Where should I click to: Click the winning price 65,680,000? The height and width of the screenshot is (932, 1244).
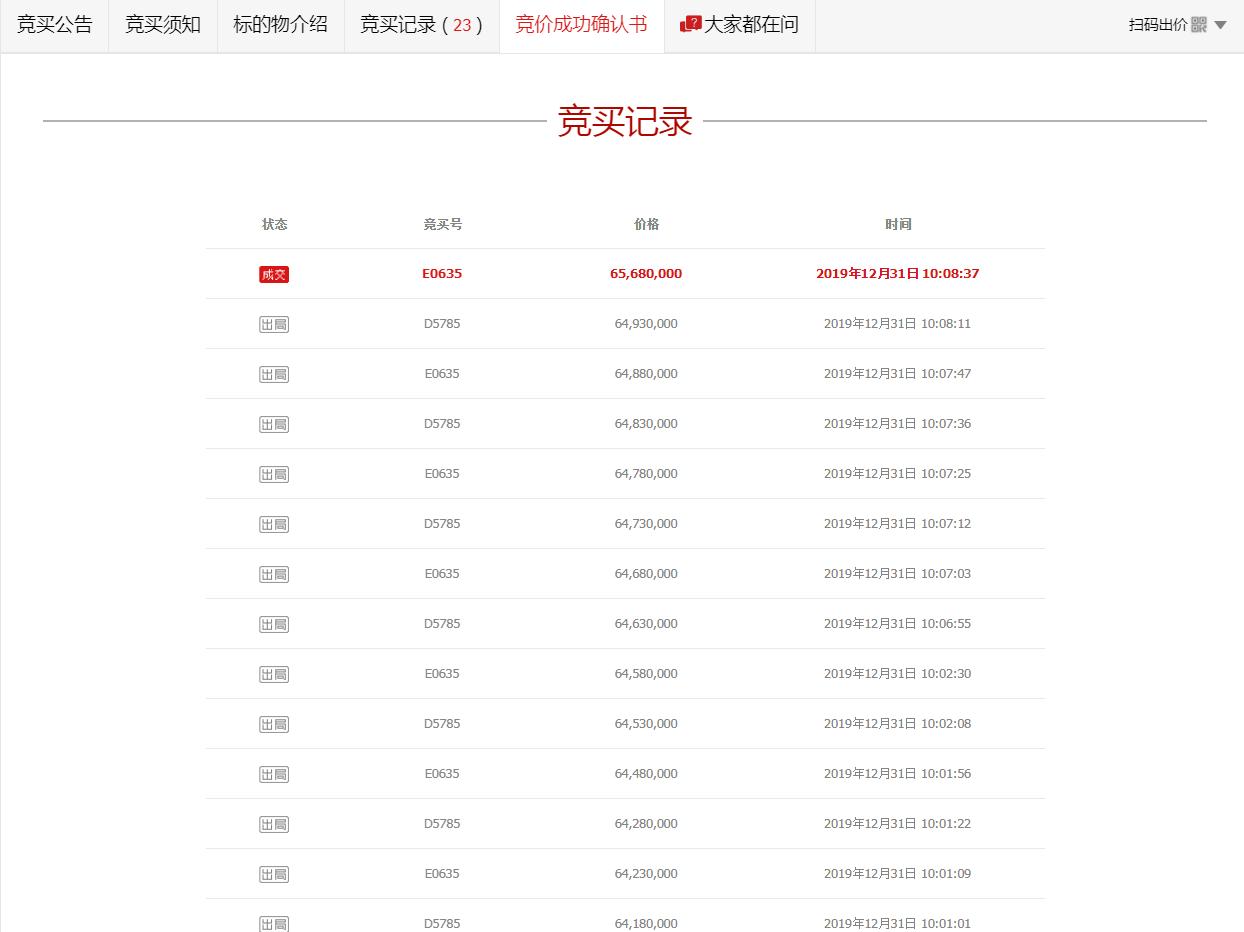(646, 273)
